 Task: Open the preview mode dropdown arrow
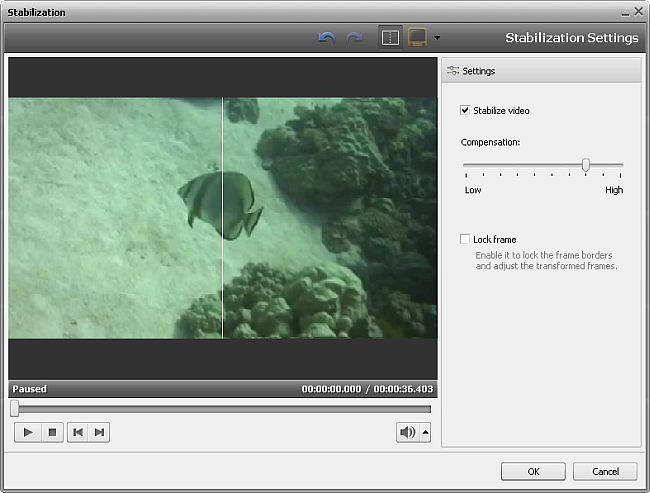pos(437,38)
